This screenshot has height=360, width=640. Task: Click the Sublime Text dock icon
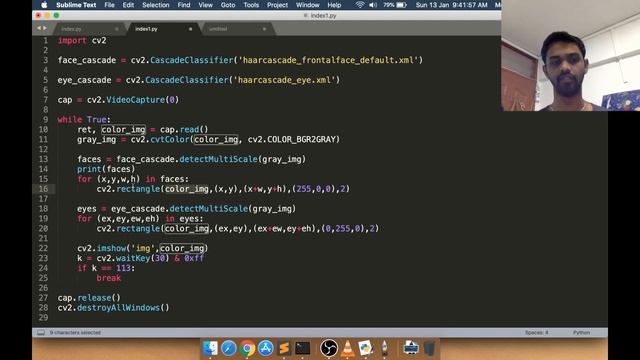[284, 348]
